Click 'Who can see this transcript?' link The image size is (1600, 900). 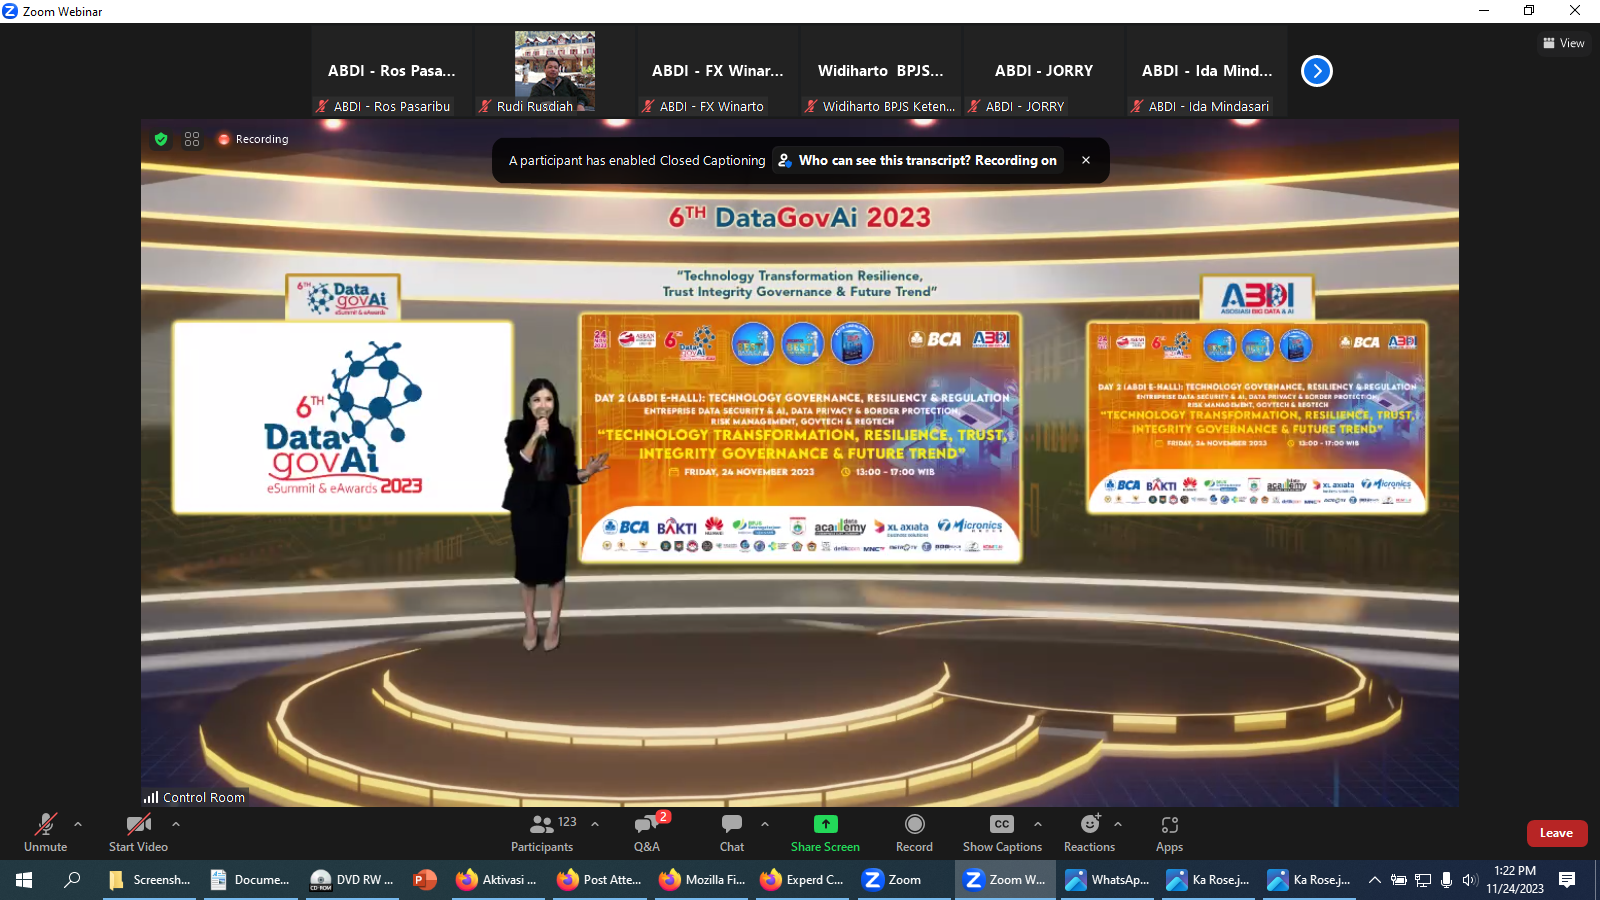(x=917, y=160)
